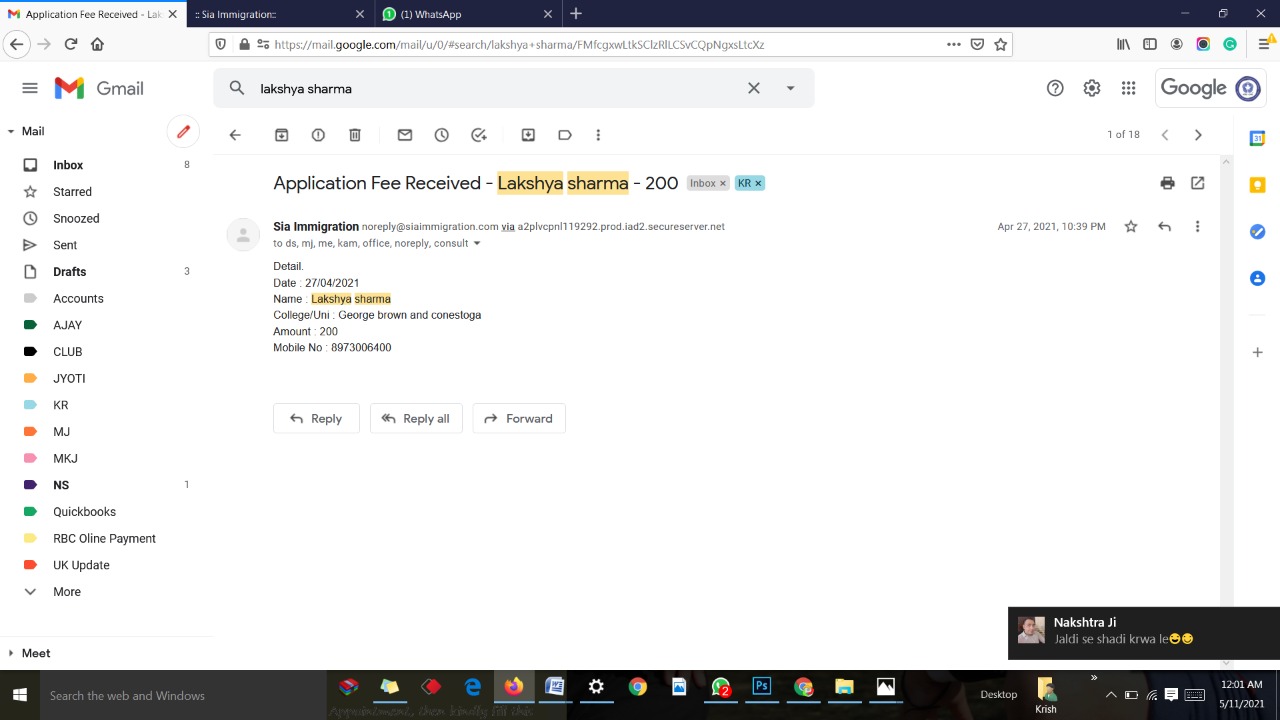Open the Gmail main menu hamburger

[x=30, y=88]
